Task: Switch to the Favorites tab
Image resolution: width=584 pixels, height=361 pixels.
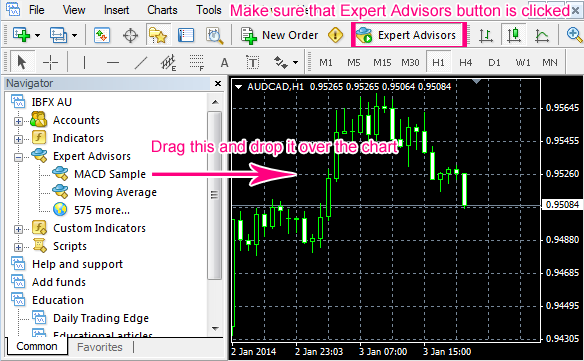Action: (100, 347)
